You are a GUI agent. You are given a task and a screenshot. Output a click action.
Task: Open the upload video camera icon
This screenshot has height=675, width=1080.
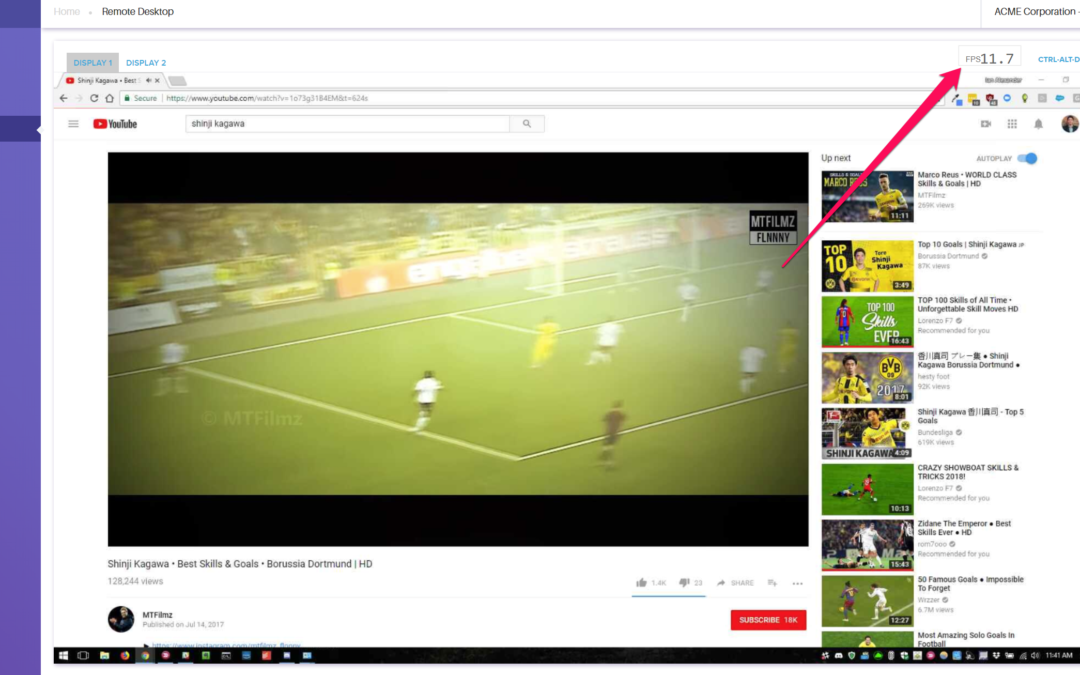[x=986, y=124]
